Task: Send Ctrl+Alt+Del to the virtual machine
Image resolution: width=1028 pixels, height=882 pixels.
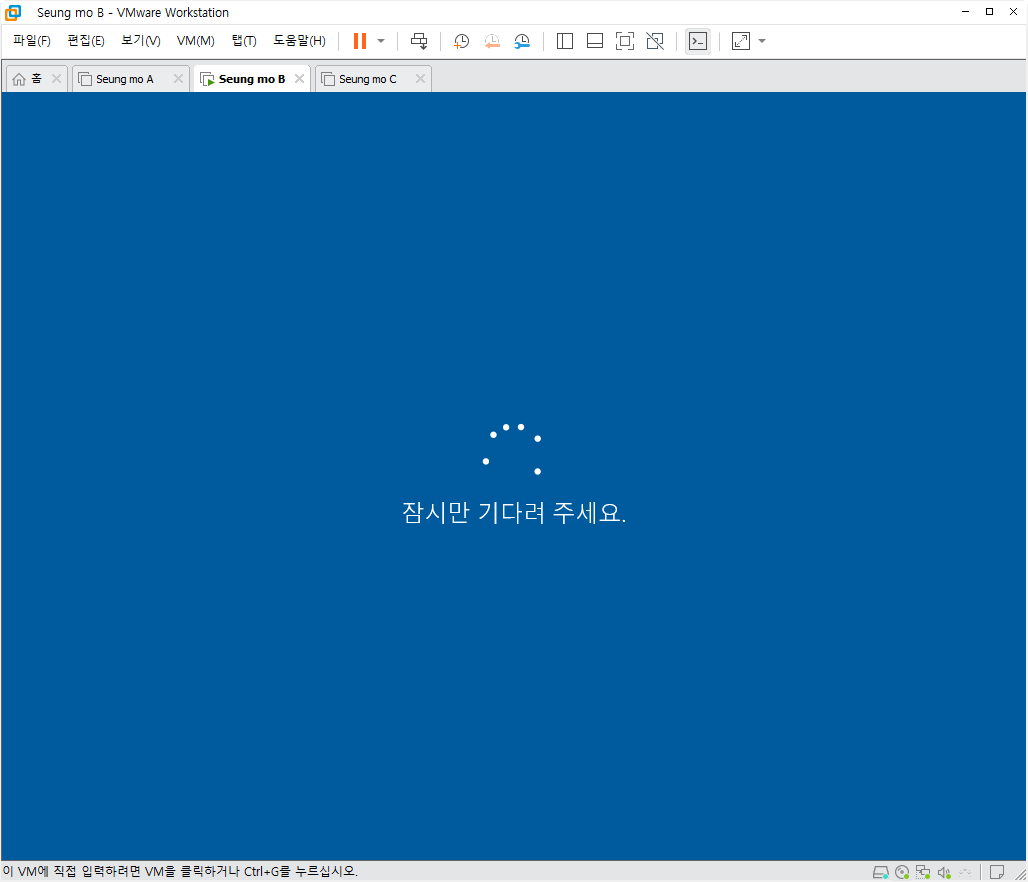Action: (x=419, y=41)
